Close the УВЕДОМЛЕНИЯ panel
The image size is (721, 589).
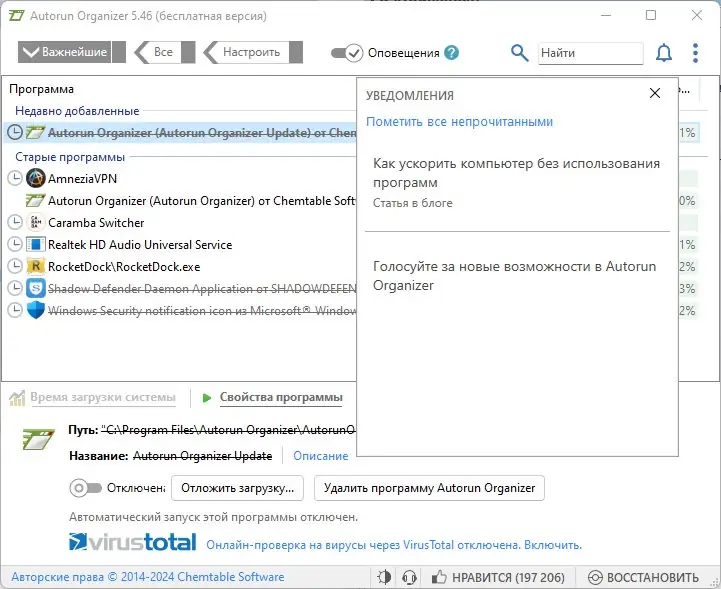[x=655, y=93]
